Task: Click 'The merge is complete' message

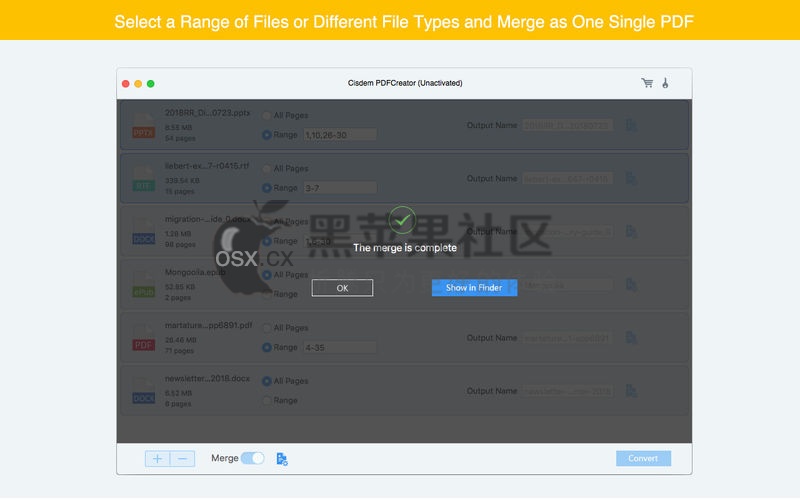Action: point(405,248)
